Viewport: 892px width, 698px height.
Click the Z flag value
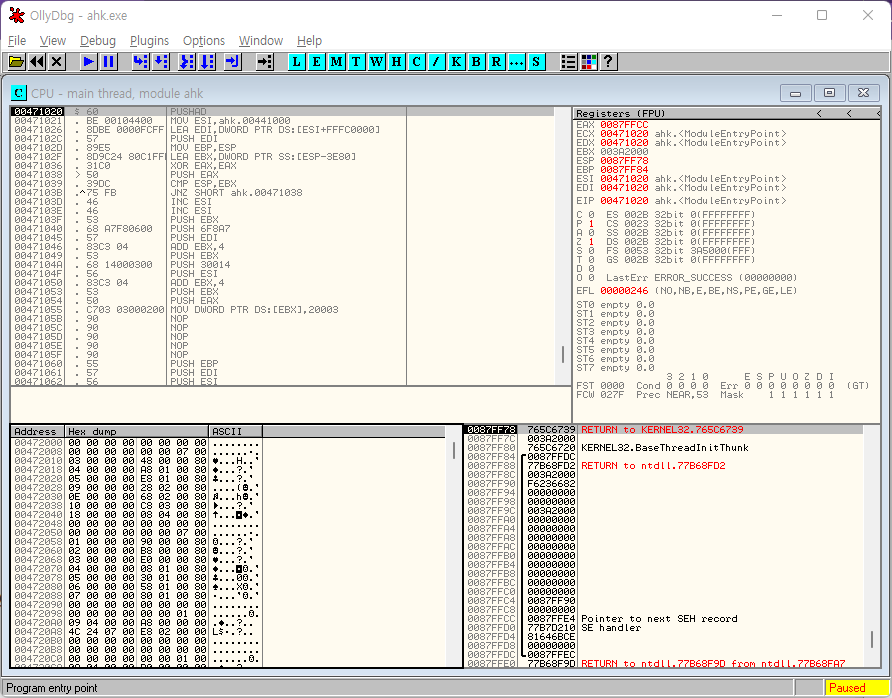(590, 242)
